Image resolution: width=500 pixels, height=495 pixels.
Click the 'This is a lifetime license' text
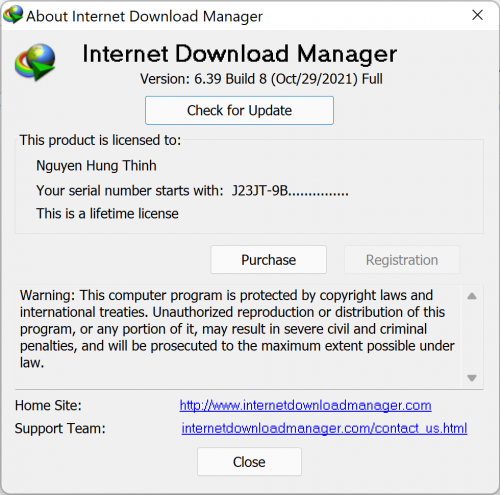click(107, 214)
